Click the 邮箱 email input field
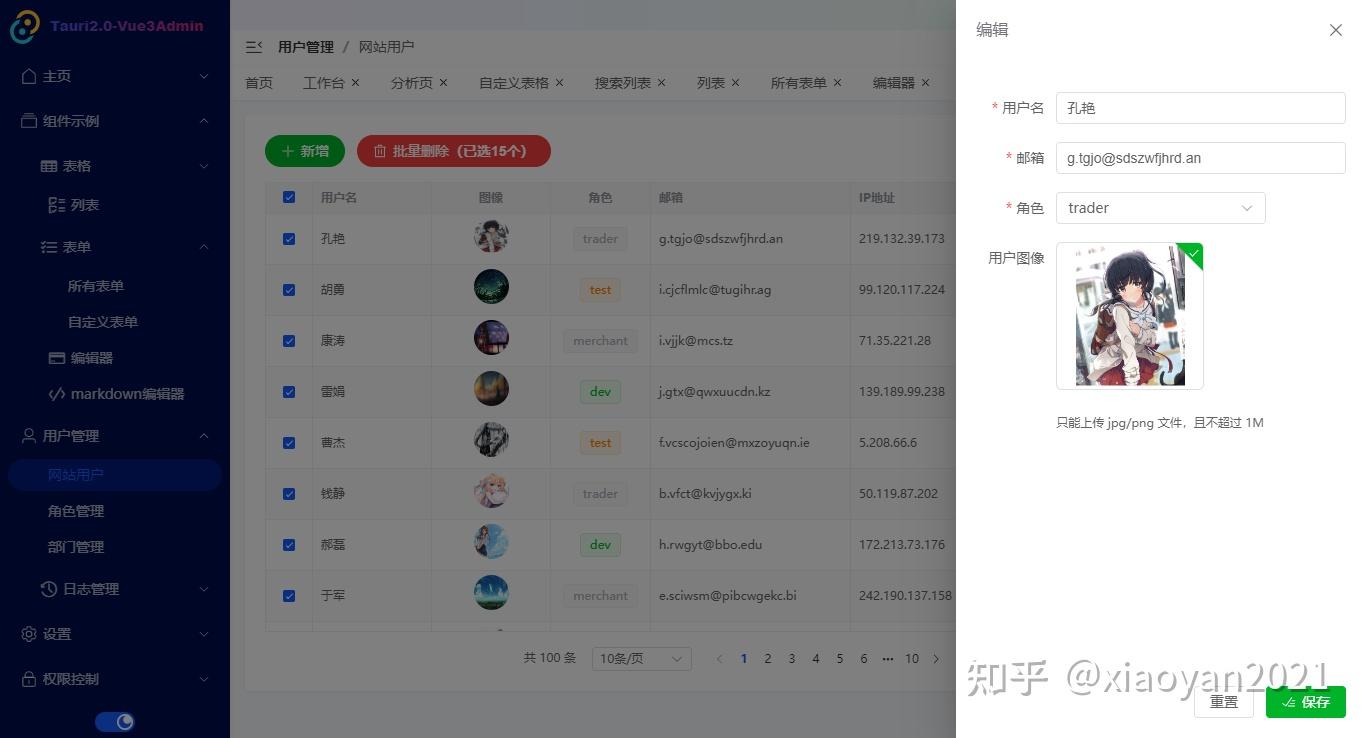Screen dimensions: 1366x738 (1199, 157)
